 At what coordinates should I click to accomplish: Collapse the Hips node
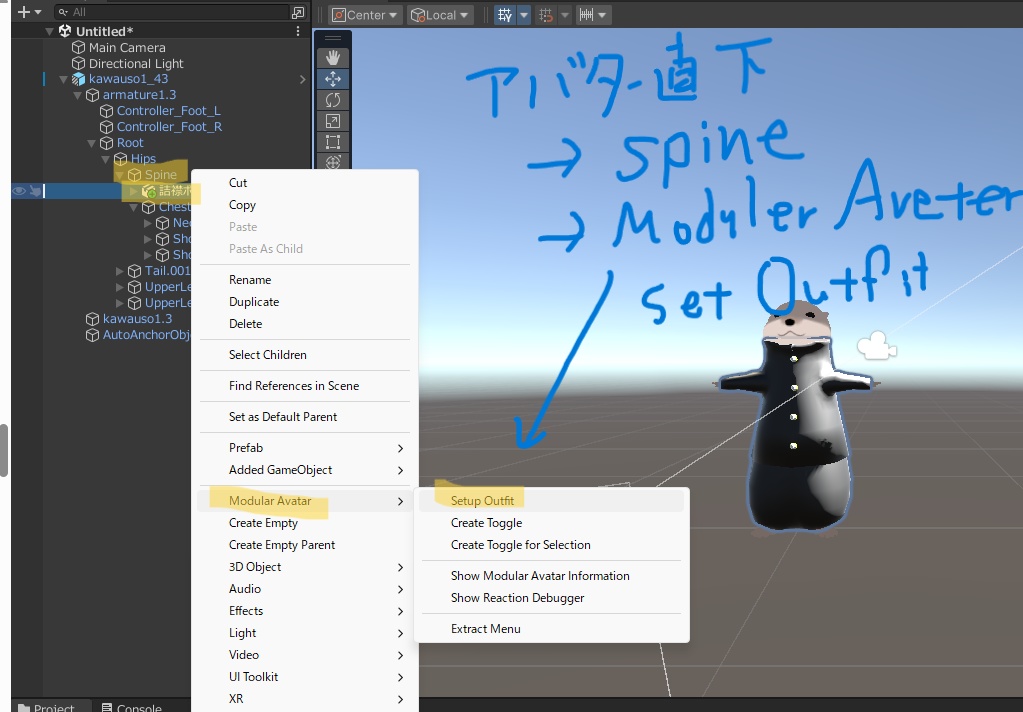pos(106,159)
